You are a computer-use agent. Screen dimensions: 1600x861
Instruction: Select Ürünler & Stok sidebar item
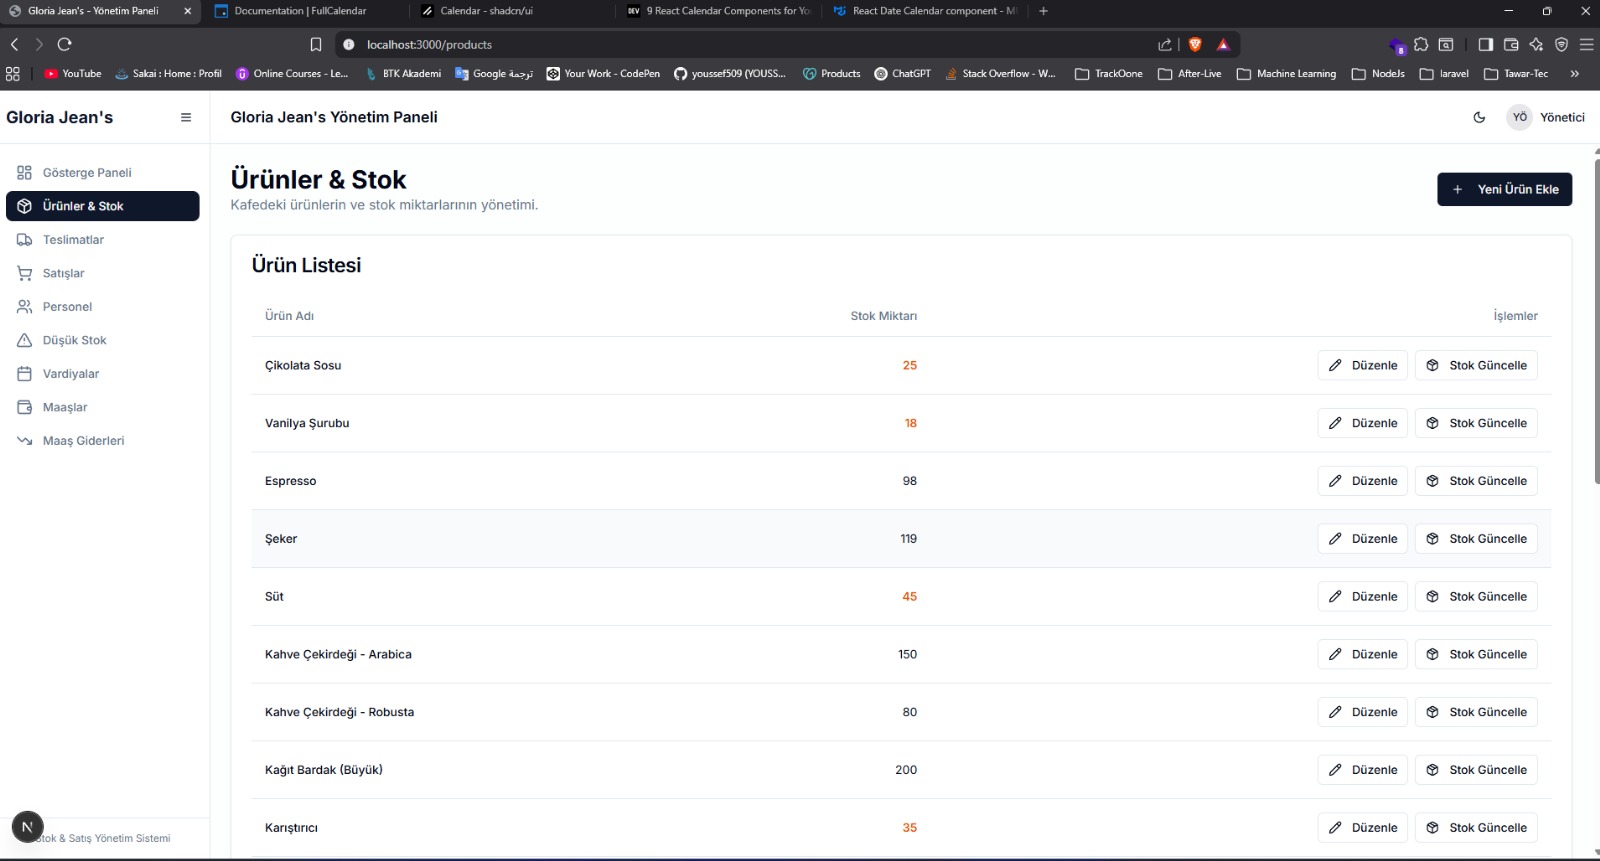[103, 206]
